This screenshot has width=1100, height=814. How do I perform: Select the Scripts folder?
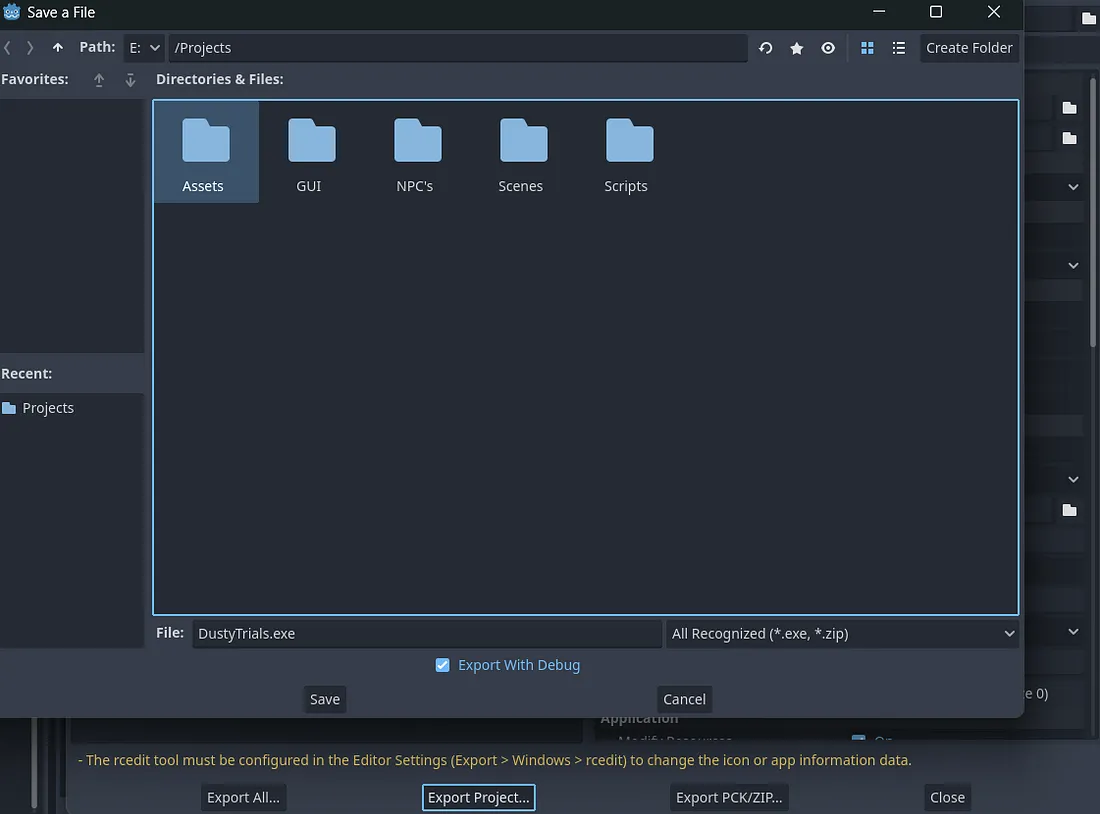pos(629,152)
